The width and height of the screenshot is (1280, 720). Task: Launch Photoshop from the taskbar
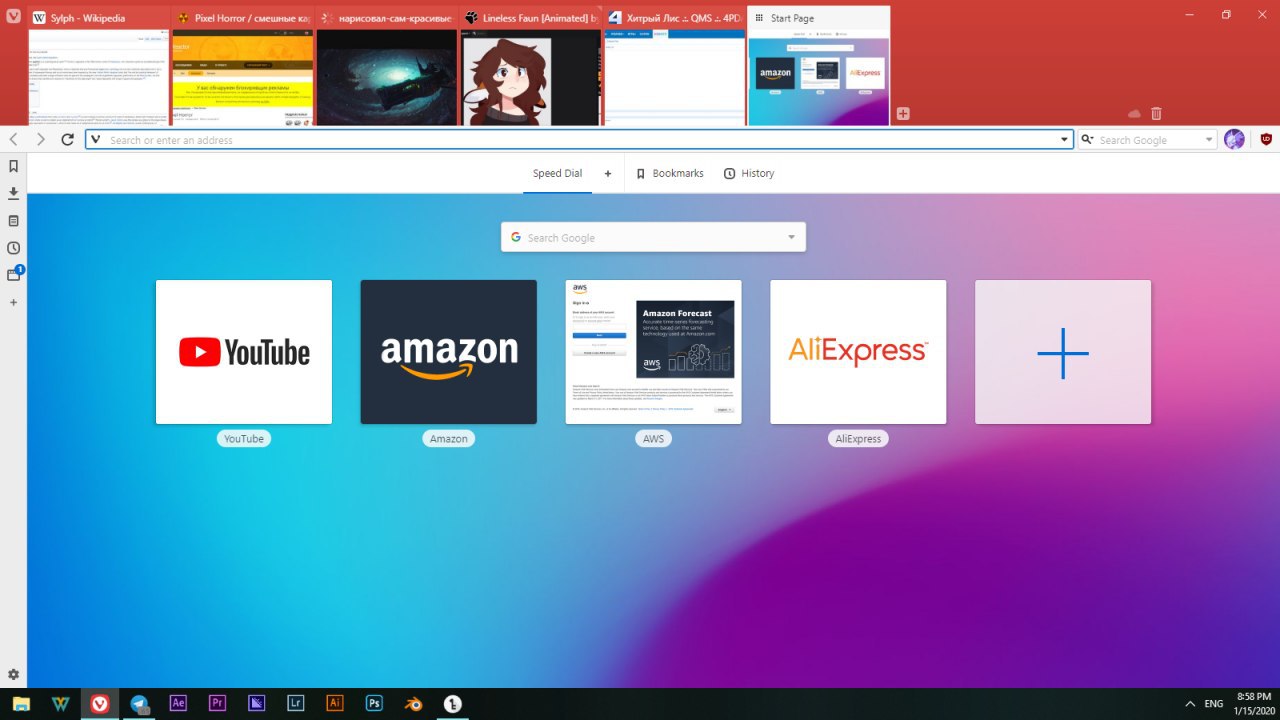pyautogui.click(x=374, y=703)
